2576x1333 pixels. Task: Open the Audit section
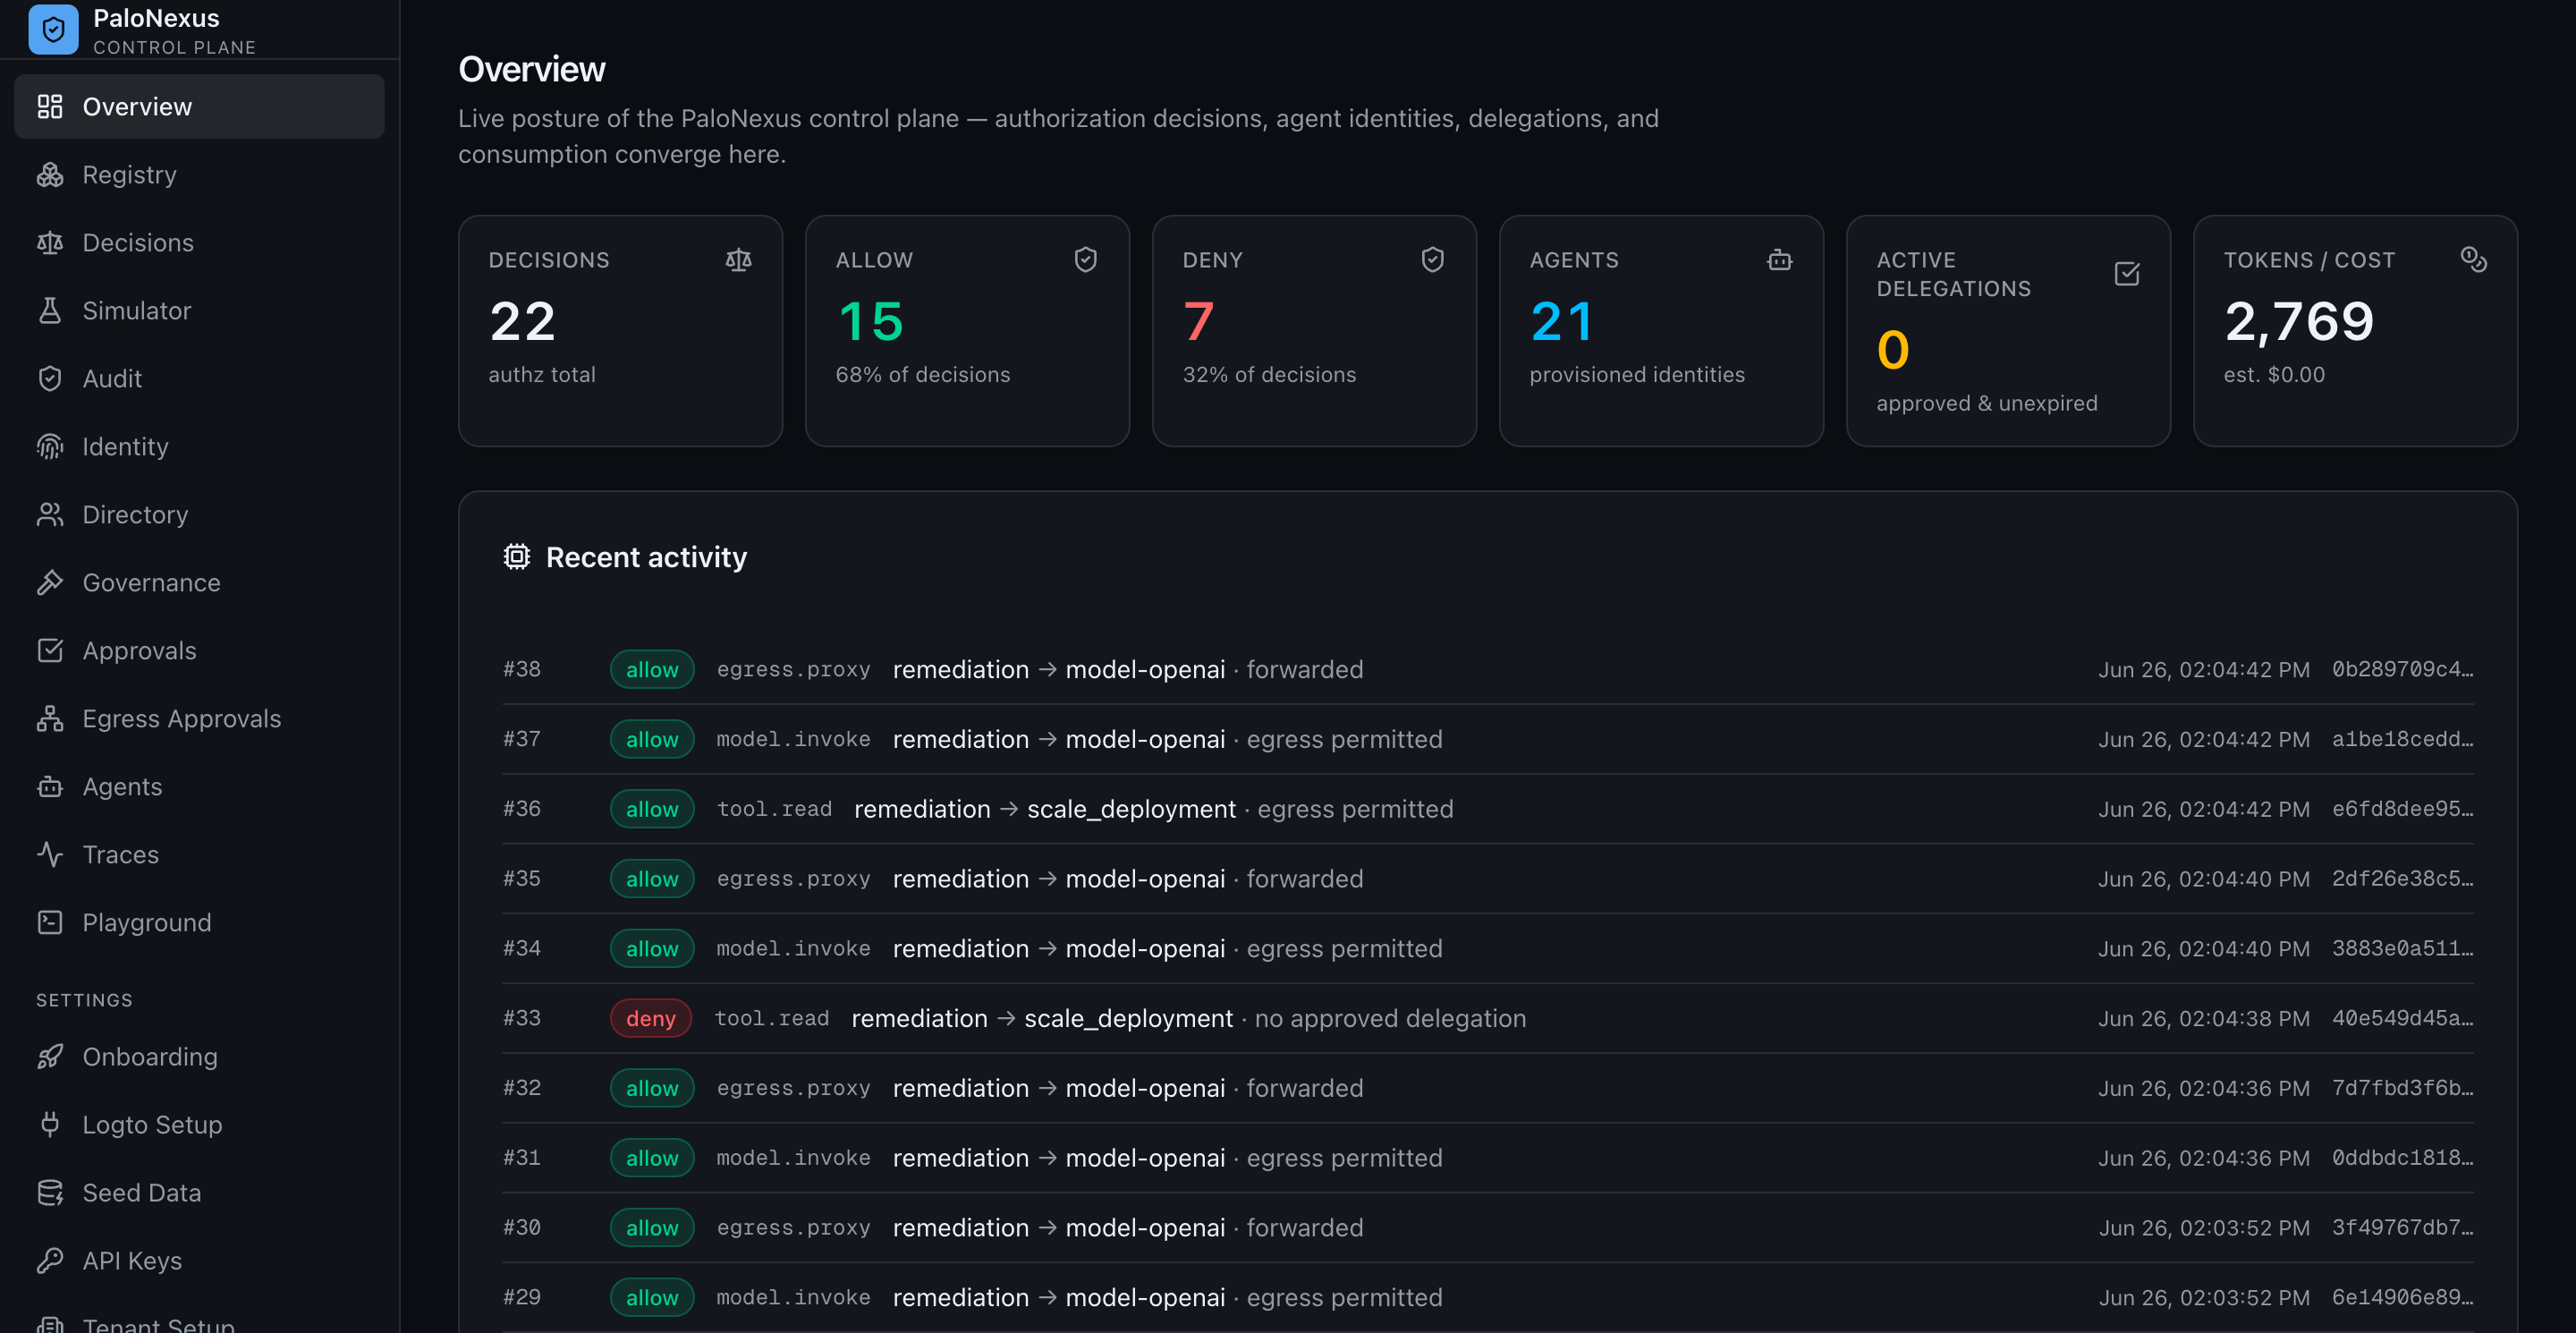click(x=199, y=378)
